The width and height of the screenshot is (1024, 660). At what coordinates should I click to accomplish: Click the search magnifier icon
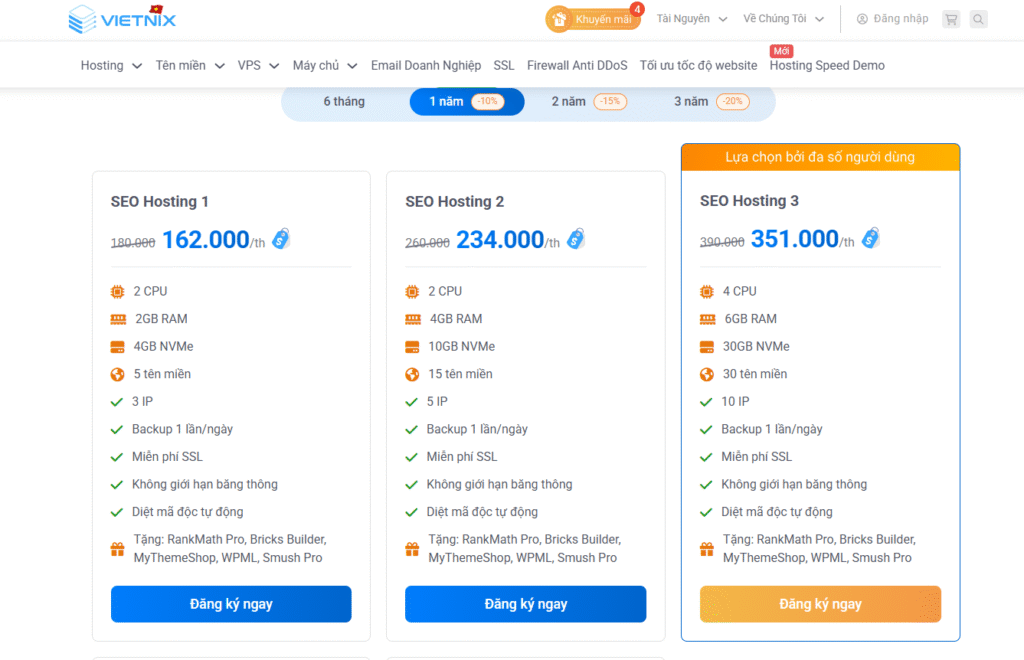(978, 19)
